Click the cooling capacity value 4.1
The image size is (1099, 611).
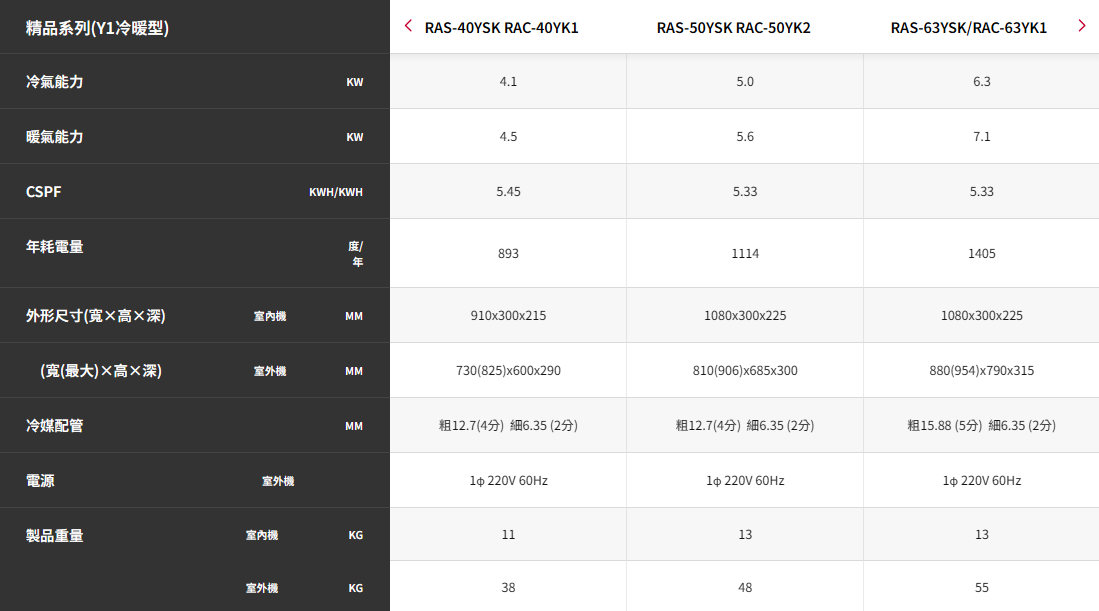pos(508,82)
